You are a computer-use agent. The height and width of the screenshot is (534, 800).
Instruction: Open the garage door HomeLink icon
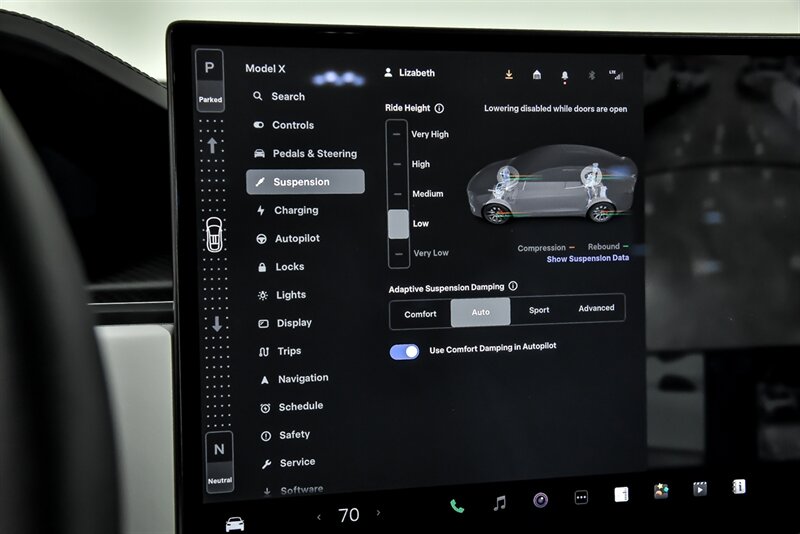536,74
